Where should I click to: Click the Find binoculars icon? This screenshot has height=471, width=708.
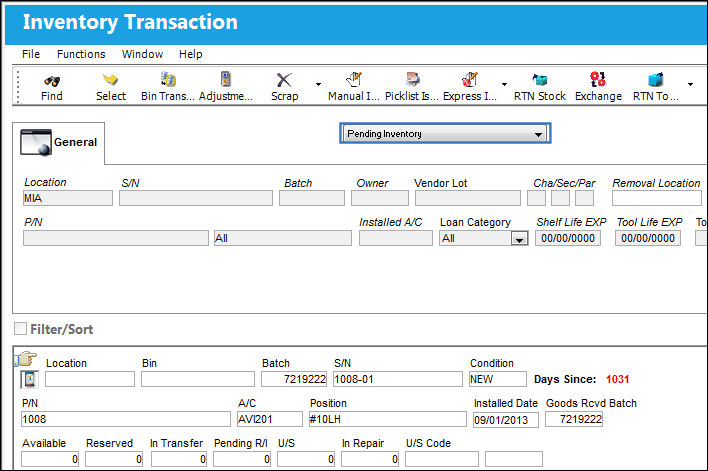pyautogui.click(x=52, y=81)
